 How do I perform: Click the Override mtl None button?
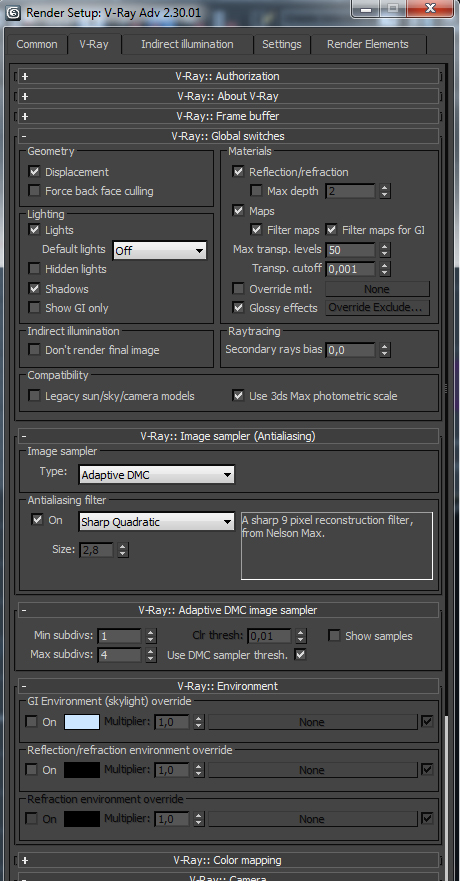pos(377,289)
